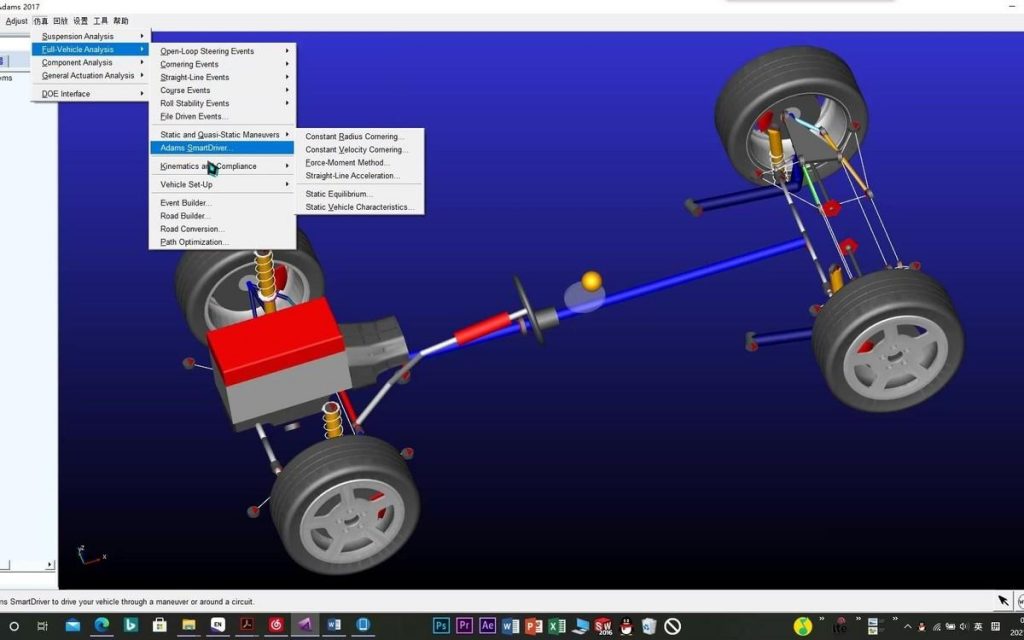Launch Premiere Pro taskbar icon

tap(464, 626)
